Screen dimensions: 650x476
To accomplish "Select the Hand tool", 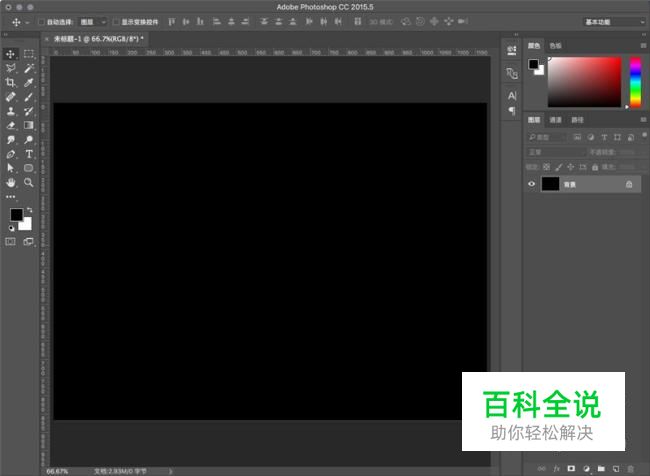I will [x=10, y=182].
